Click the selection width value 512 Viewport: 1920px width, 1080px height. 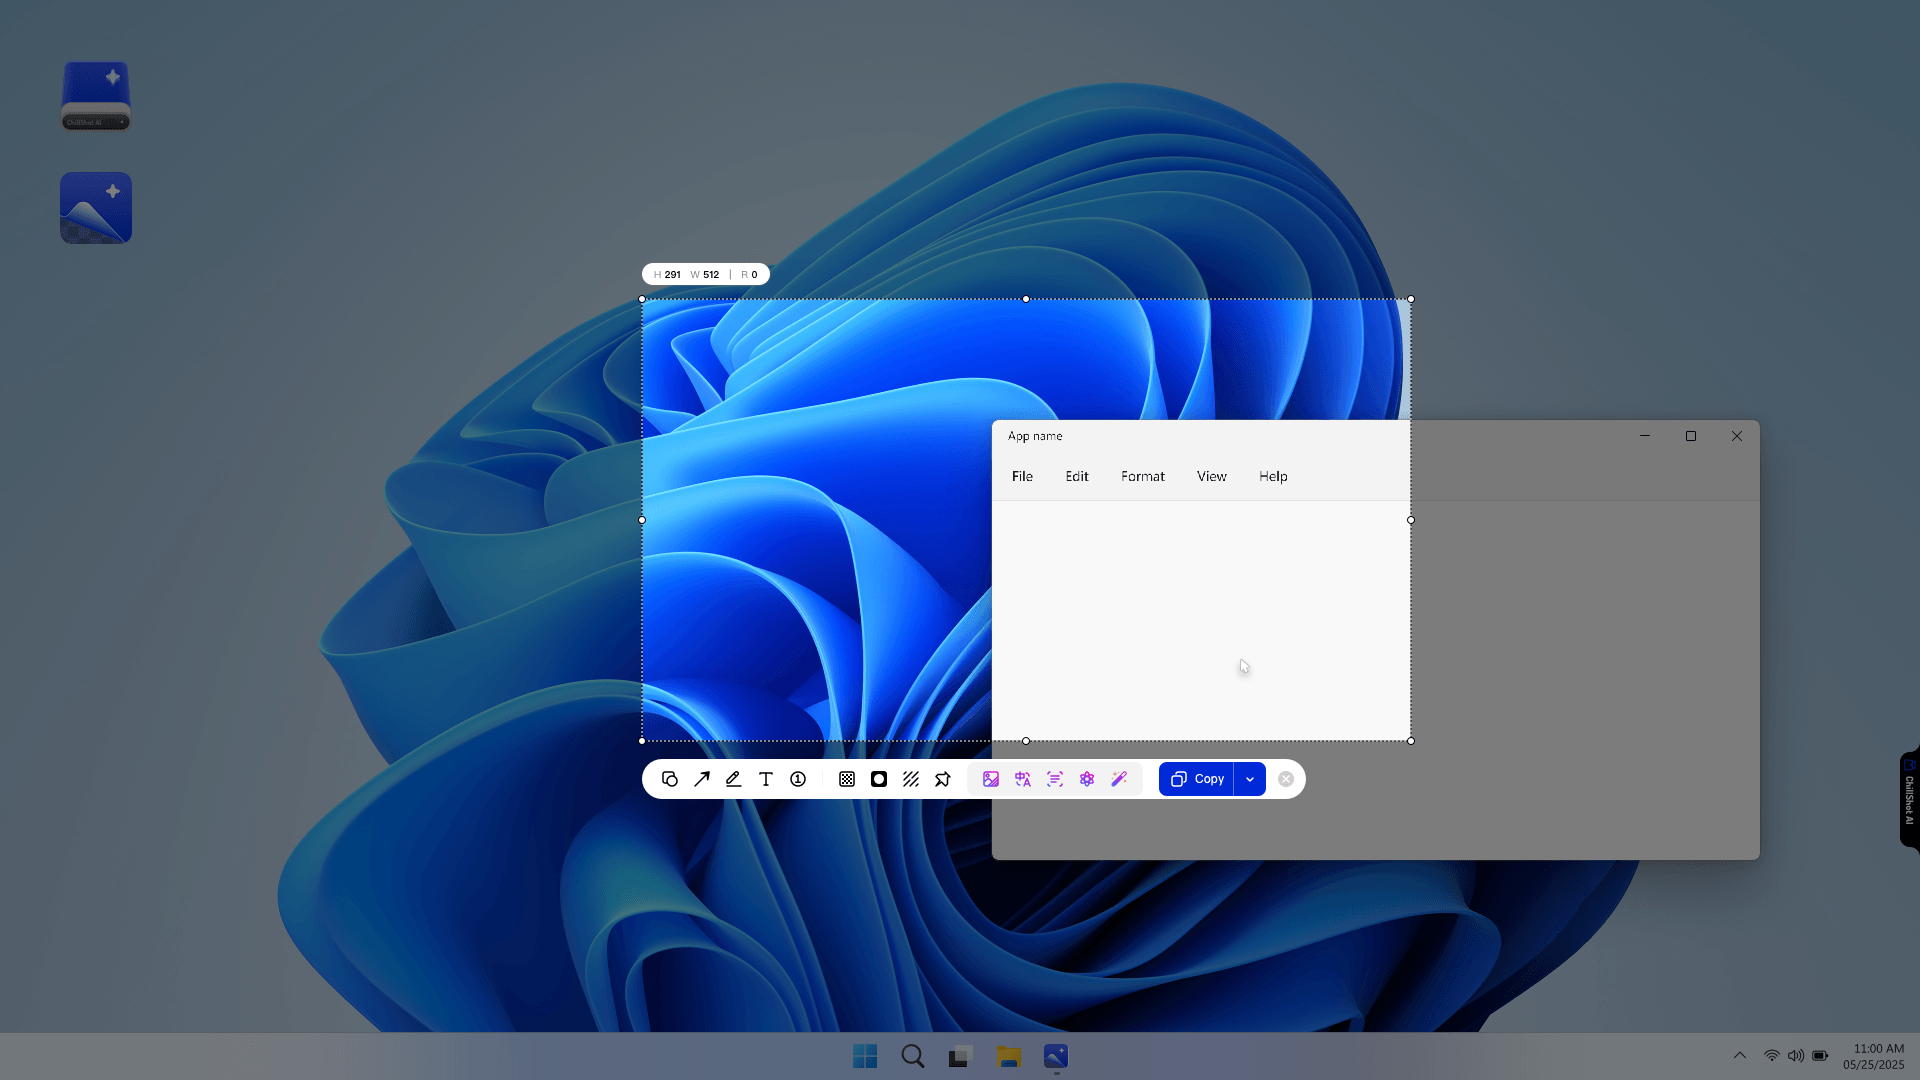(711, 274)
